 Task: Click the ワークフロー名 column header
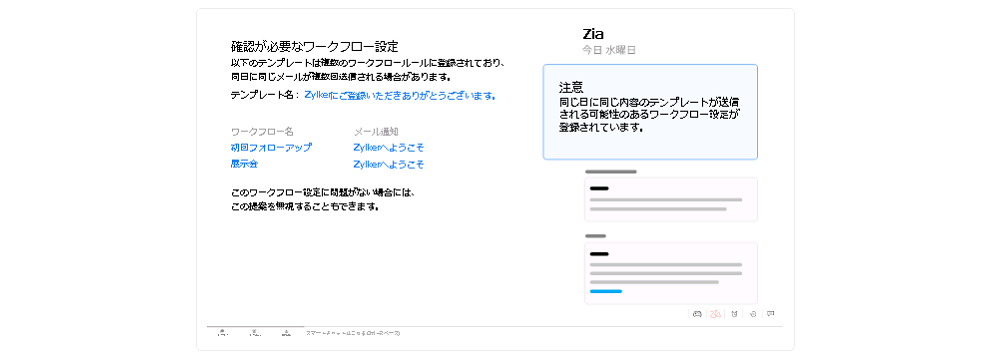(x=262, y=131)
